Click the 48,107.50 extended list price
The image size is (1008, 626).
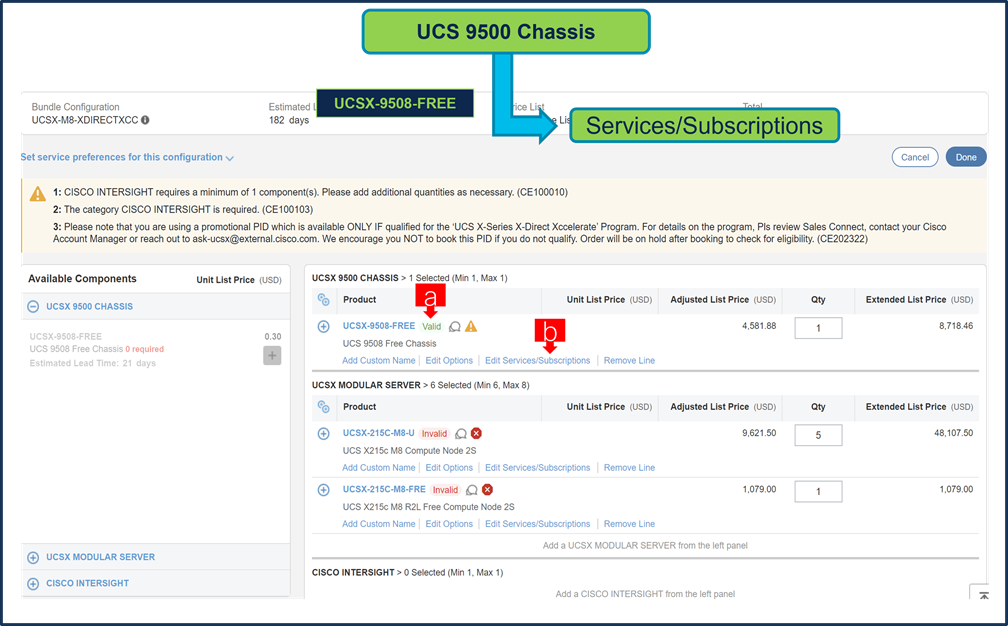click(x=953, y=433)
